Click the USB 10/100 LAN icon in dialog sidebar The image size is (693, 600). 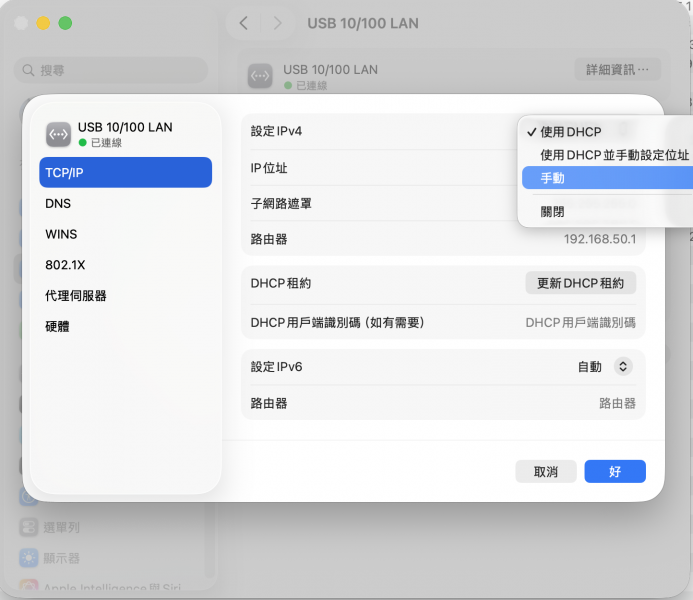pyautogui.click(x=58, y=134)
